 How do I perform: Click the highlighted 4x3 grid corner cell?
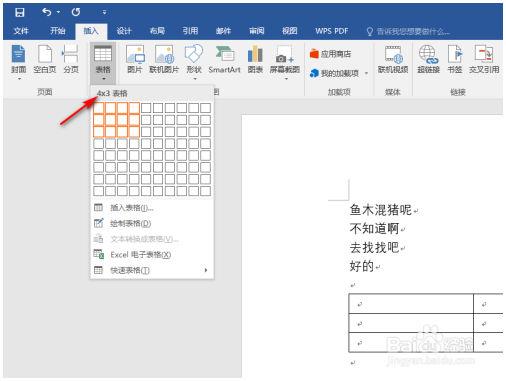134,131
